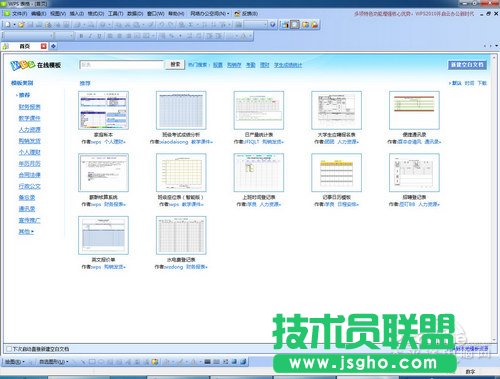
Task: Open the 薪酬核算系统 template thumbnail
Action: pos(103,173)
